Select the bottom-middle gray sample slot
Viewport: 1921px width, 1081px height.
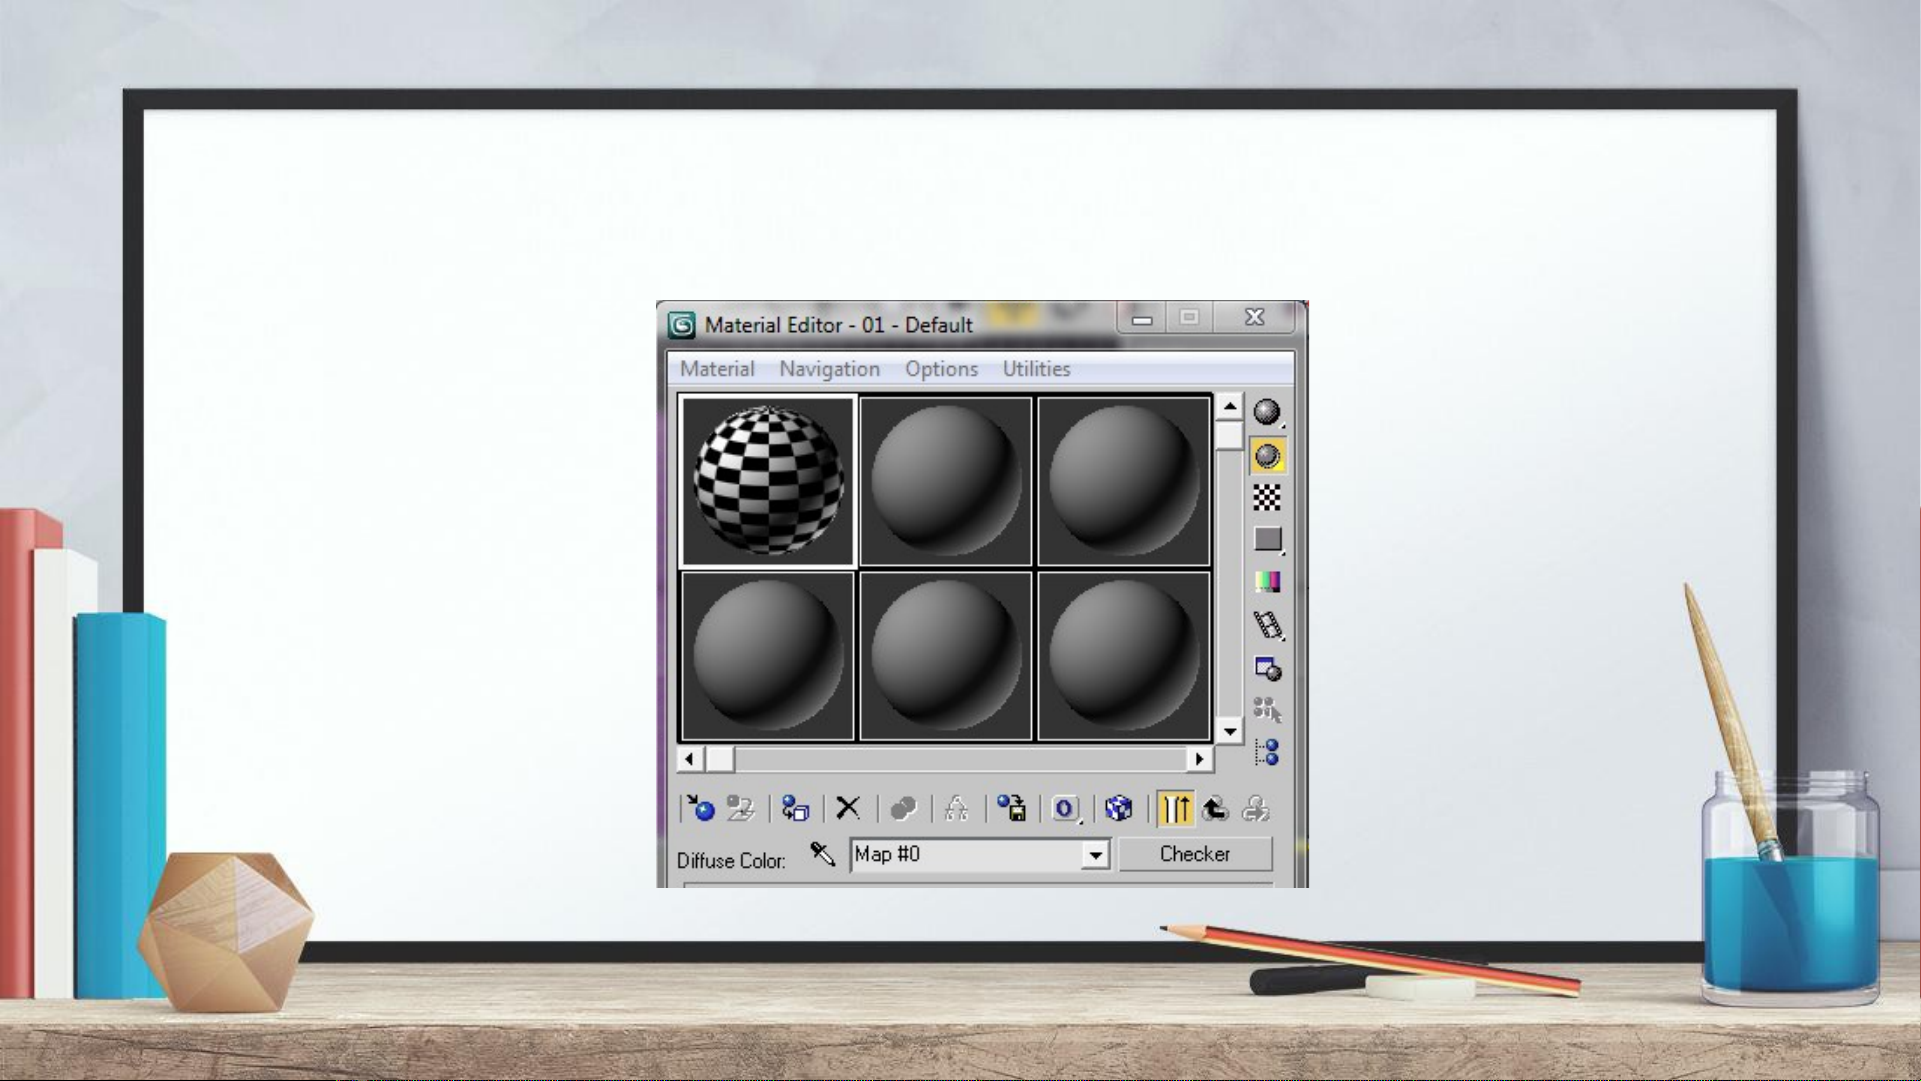pos(946,656)
